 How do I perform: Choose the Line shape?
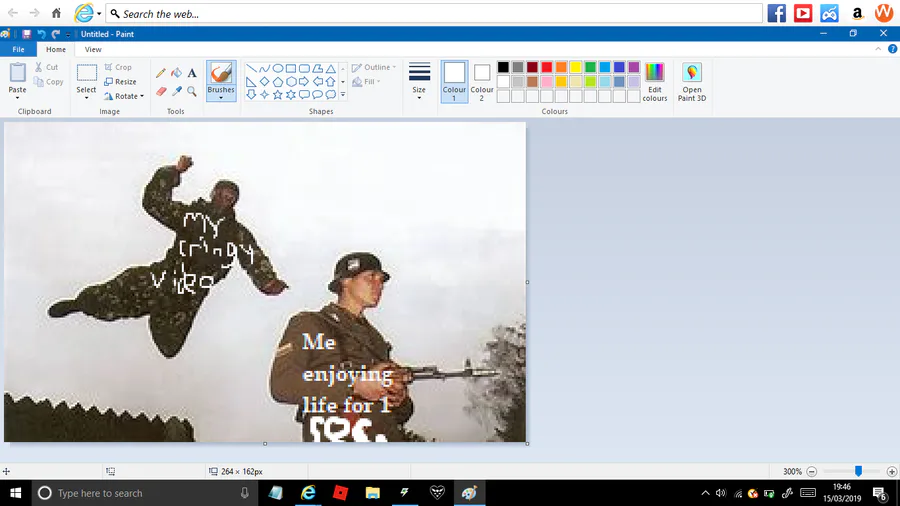point(251,68)
